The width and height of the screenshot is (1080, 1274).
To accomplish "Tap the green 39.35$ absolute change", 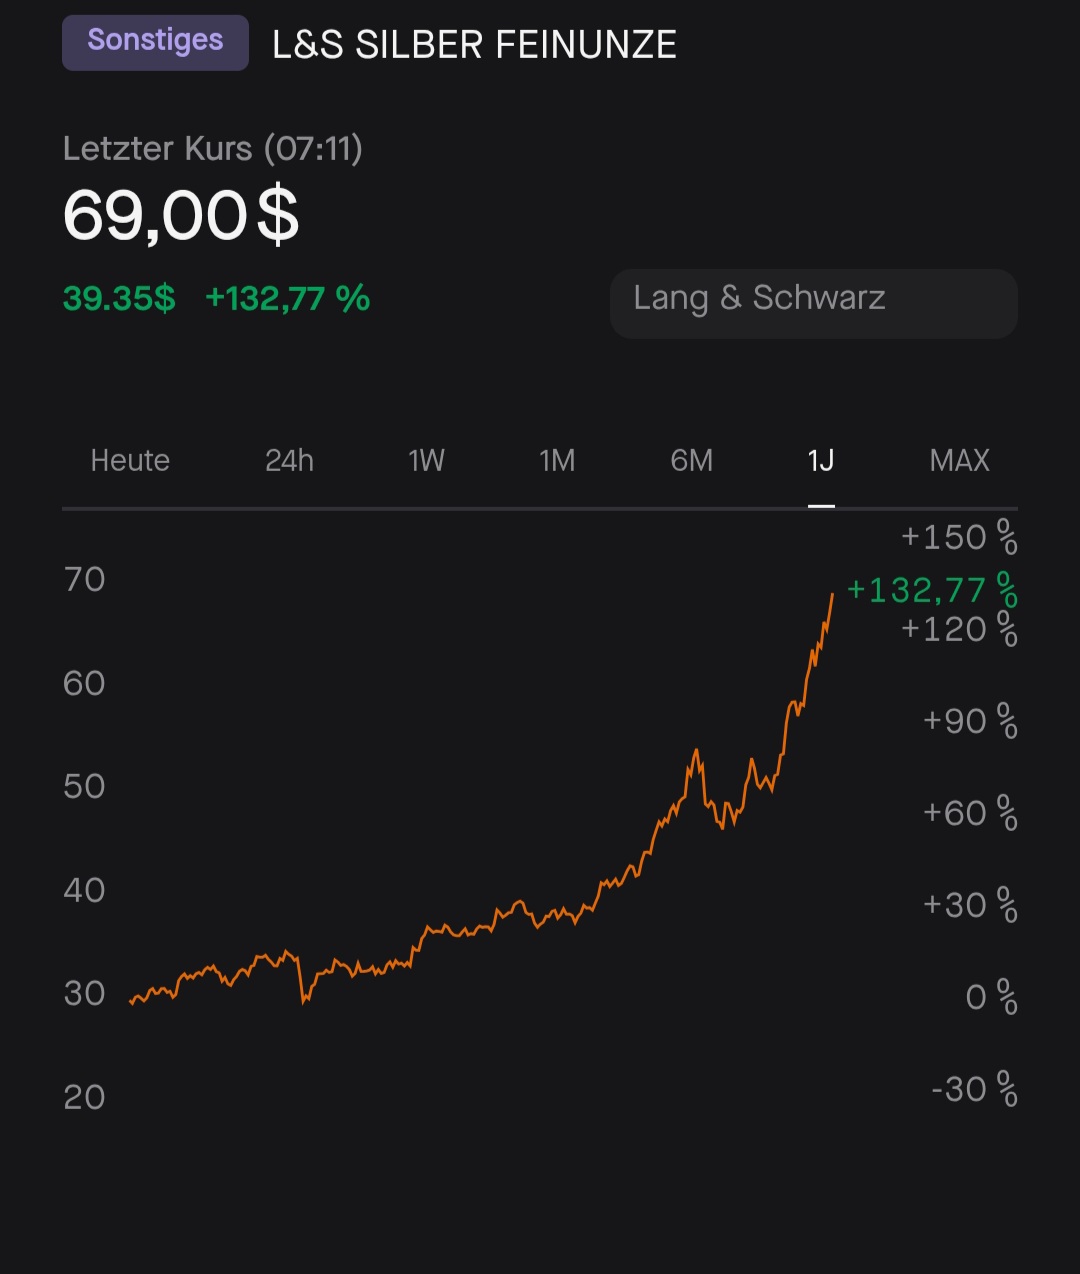I will coord(119,299).
